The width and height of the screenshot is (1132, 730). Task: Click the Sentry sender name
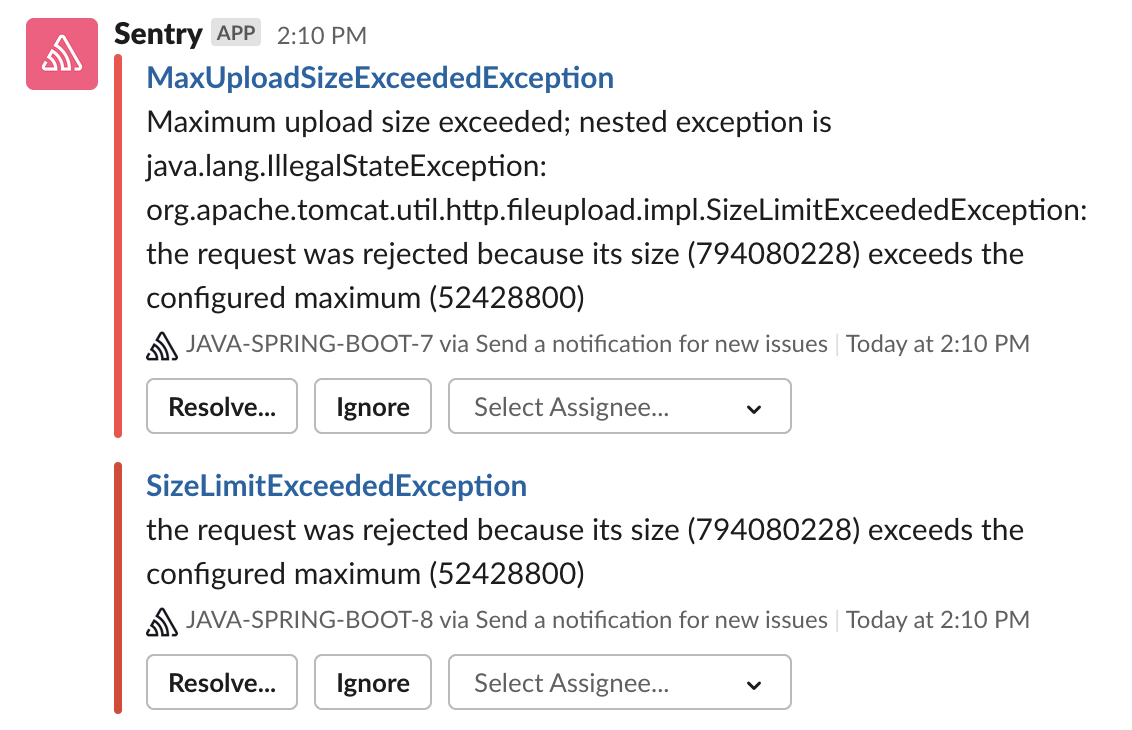pyautogui.click(x=158, y=34)
